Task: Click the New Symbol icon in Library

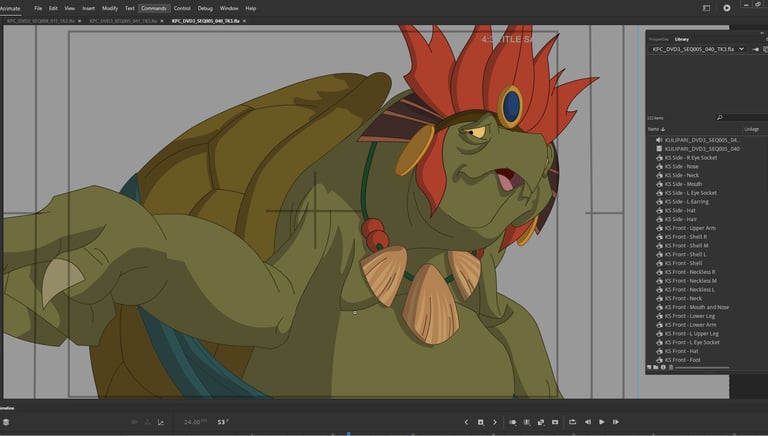Action: pyautogui.click(x=649, y=367)
